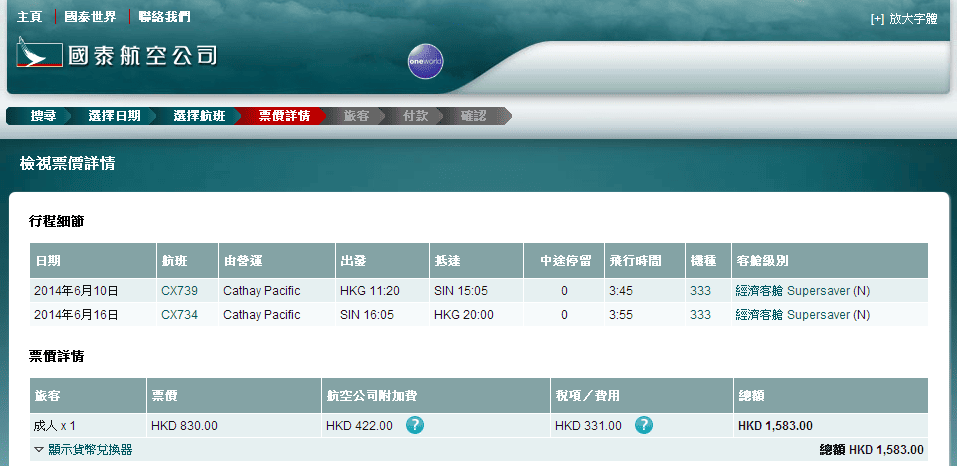957x466 pixels.
Task: Open flight CX739 details link
Action: pos(179,290)
